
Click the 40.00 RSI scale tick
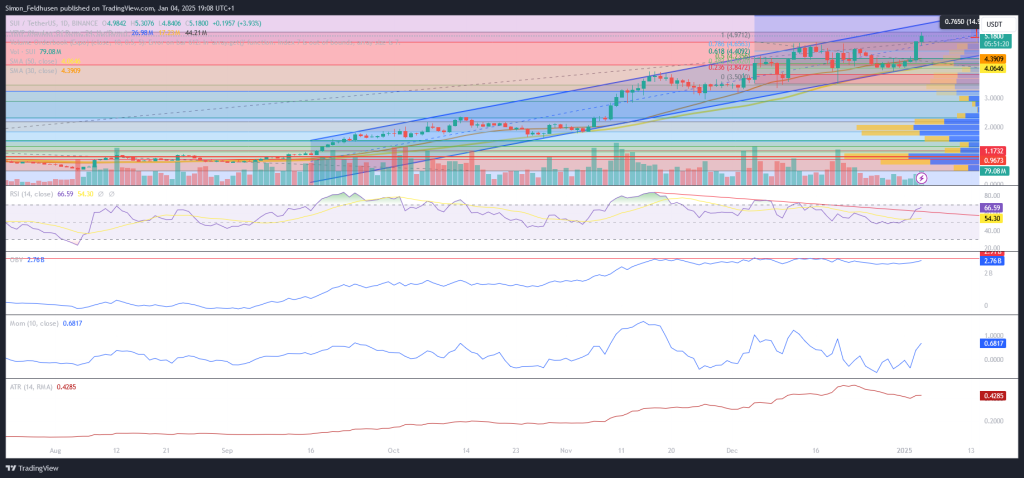pos(994,231)
